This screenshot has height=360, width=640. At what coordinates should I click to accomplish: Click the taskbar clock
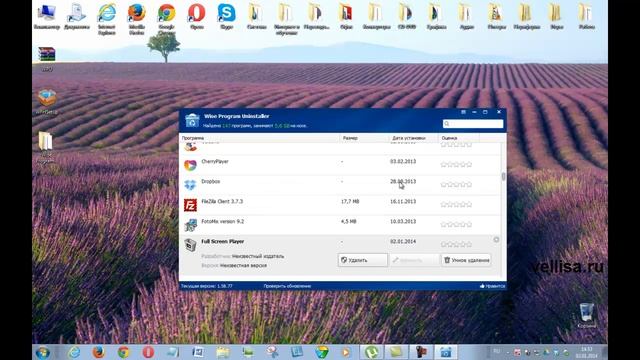pos(587,352)
